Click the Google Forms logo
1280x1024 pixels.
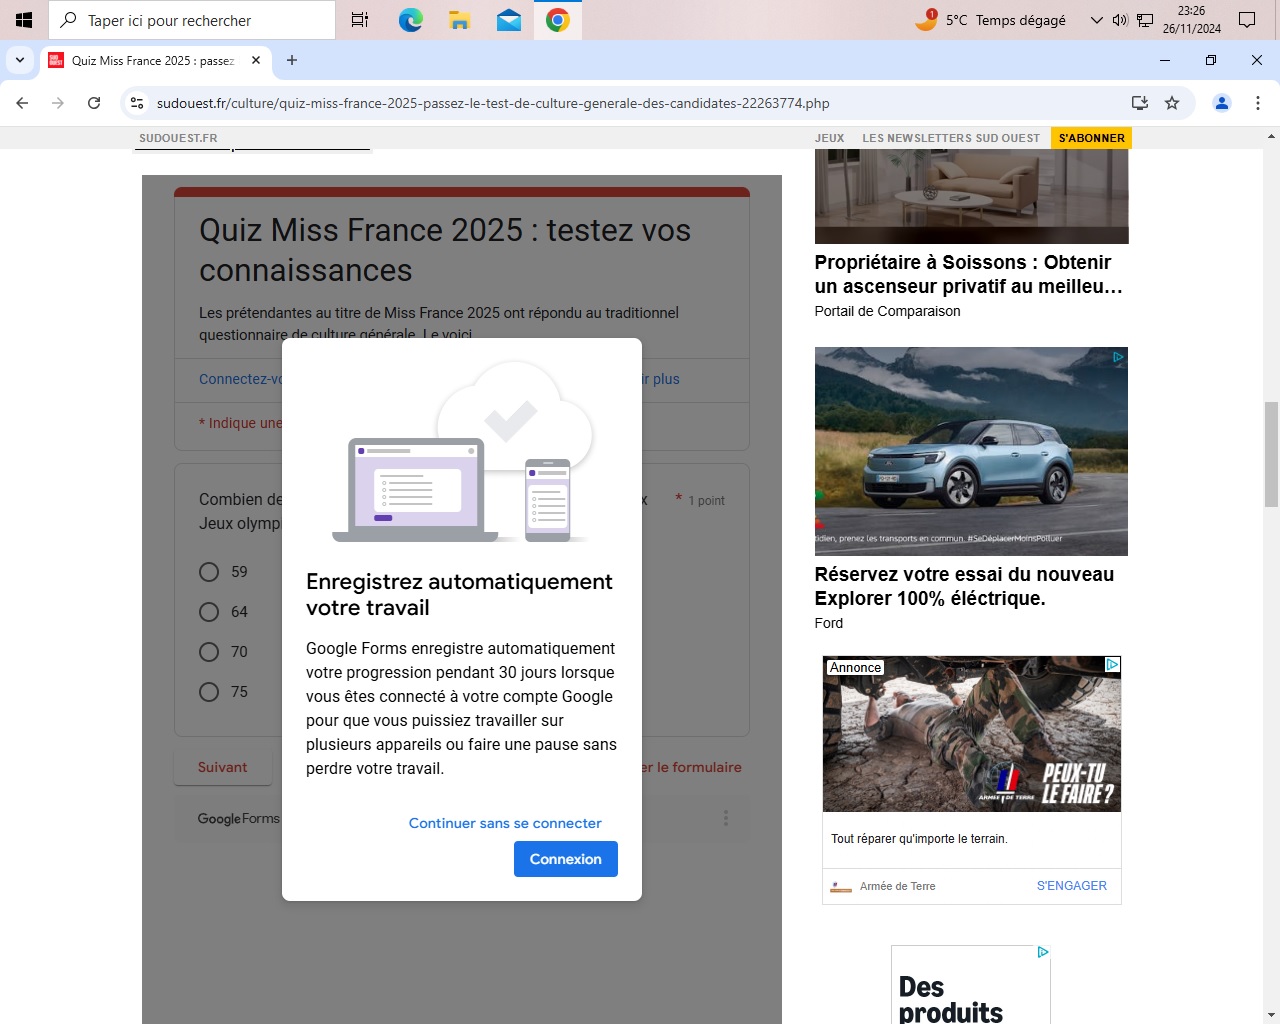pyautogui.click(x=238, y=819)
